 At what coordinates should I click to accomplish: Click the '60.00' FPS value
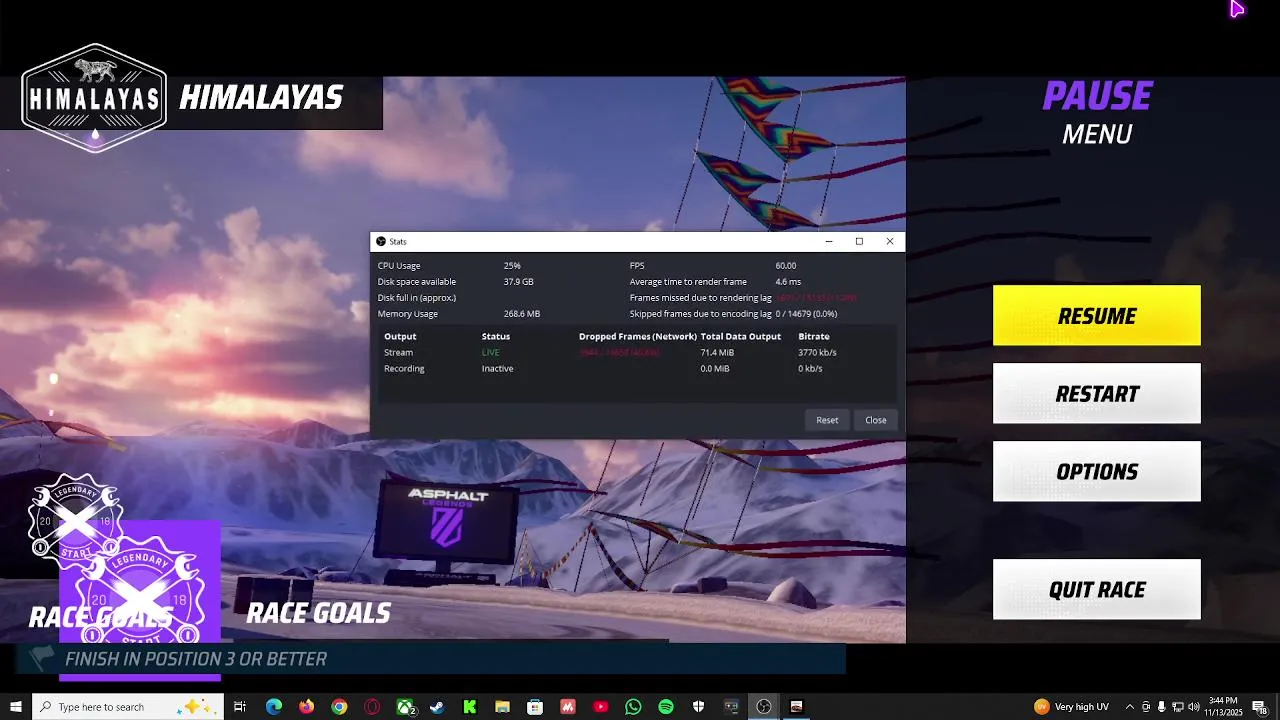coord(786,266)
